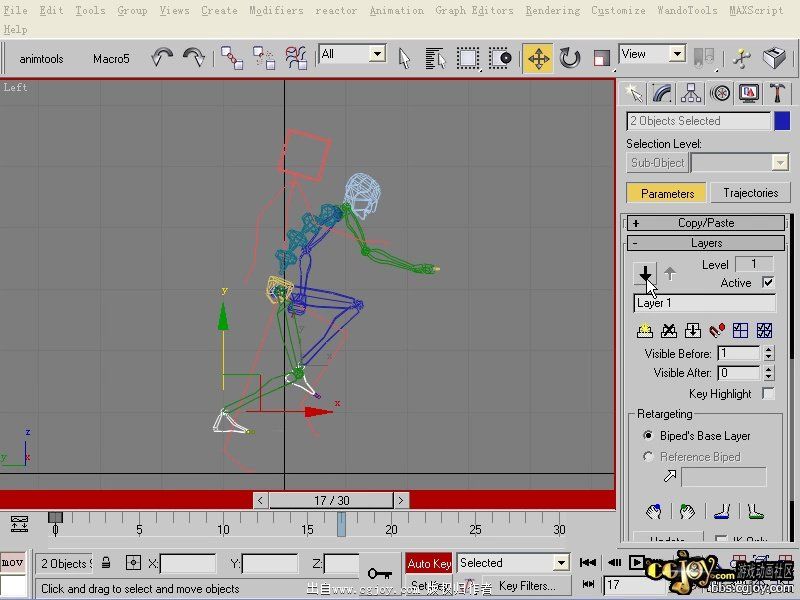Click the Redo arrow icon
The image size is (800, 600).
[x=194, y=58]
